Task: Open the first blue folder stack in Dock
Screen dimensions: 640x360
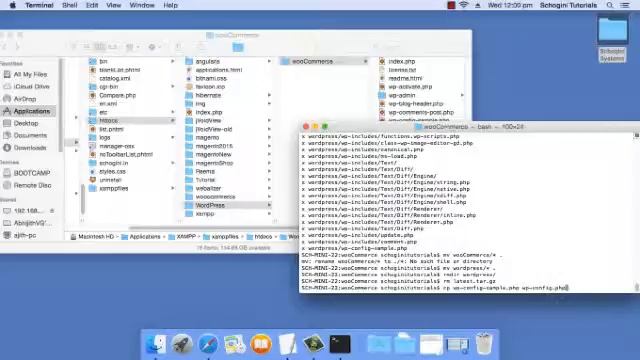Action: click(379, 344)
